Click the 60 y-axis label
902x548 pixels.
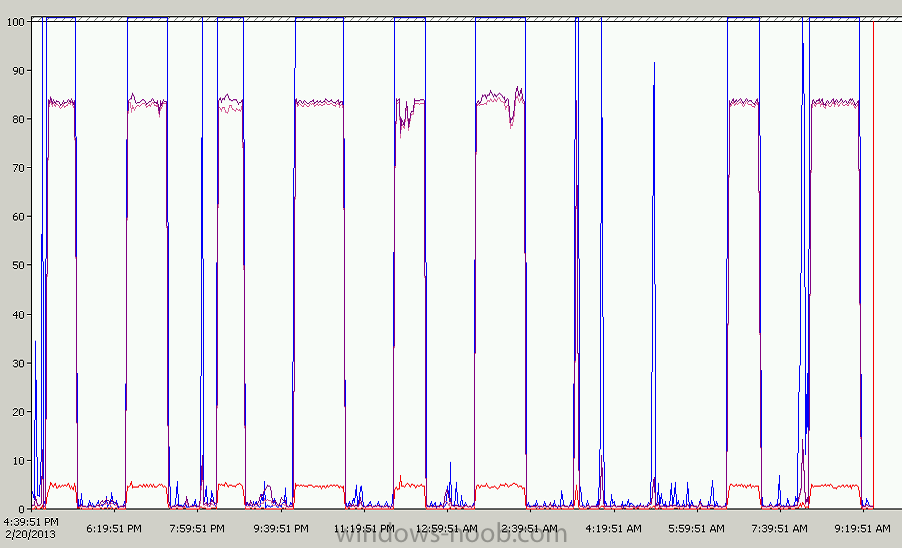click(x=18, y=217)
